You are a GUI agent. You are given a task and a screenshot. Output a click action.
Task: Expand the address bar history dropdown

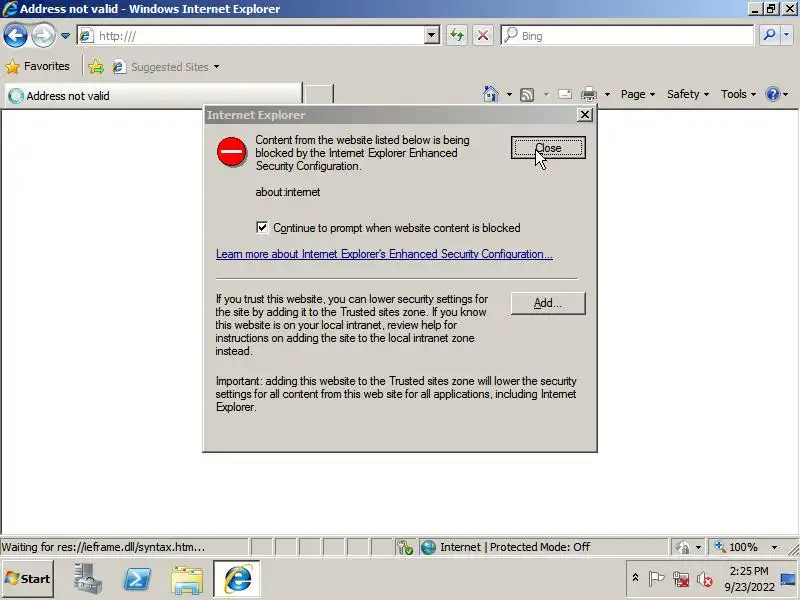(x=432, y=36)
